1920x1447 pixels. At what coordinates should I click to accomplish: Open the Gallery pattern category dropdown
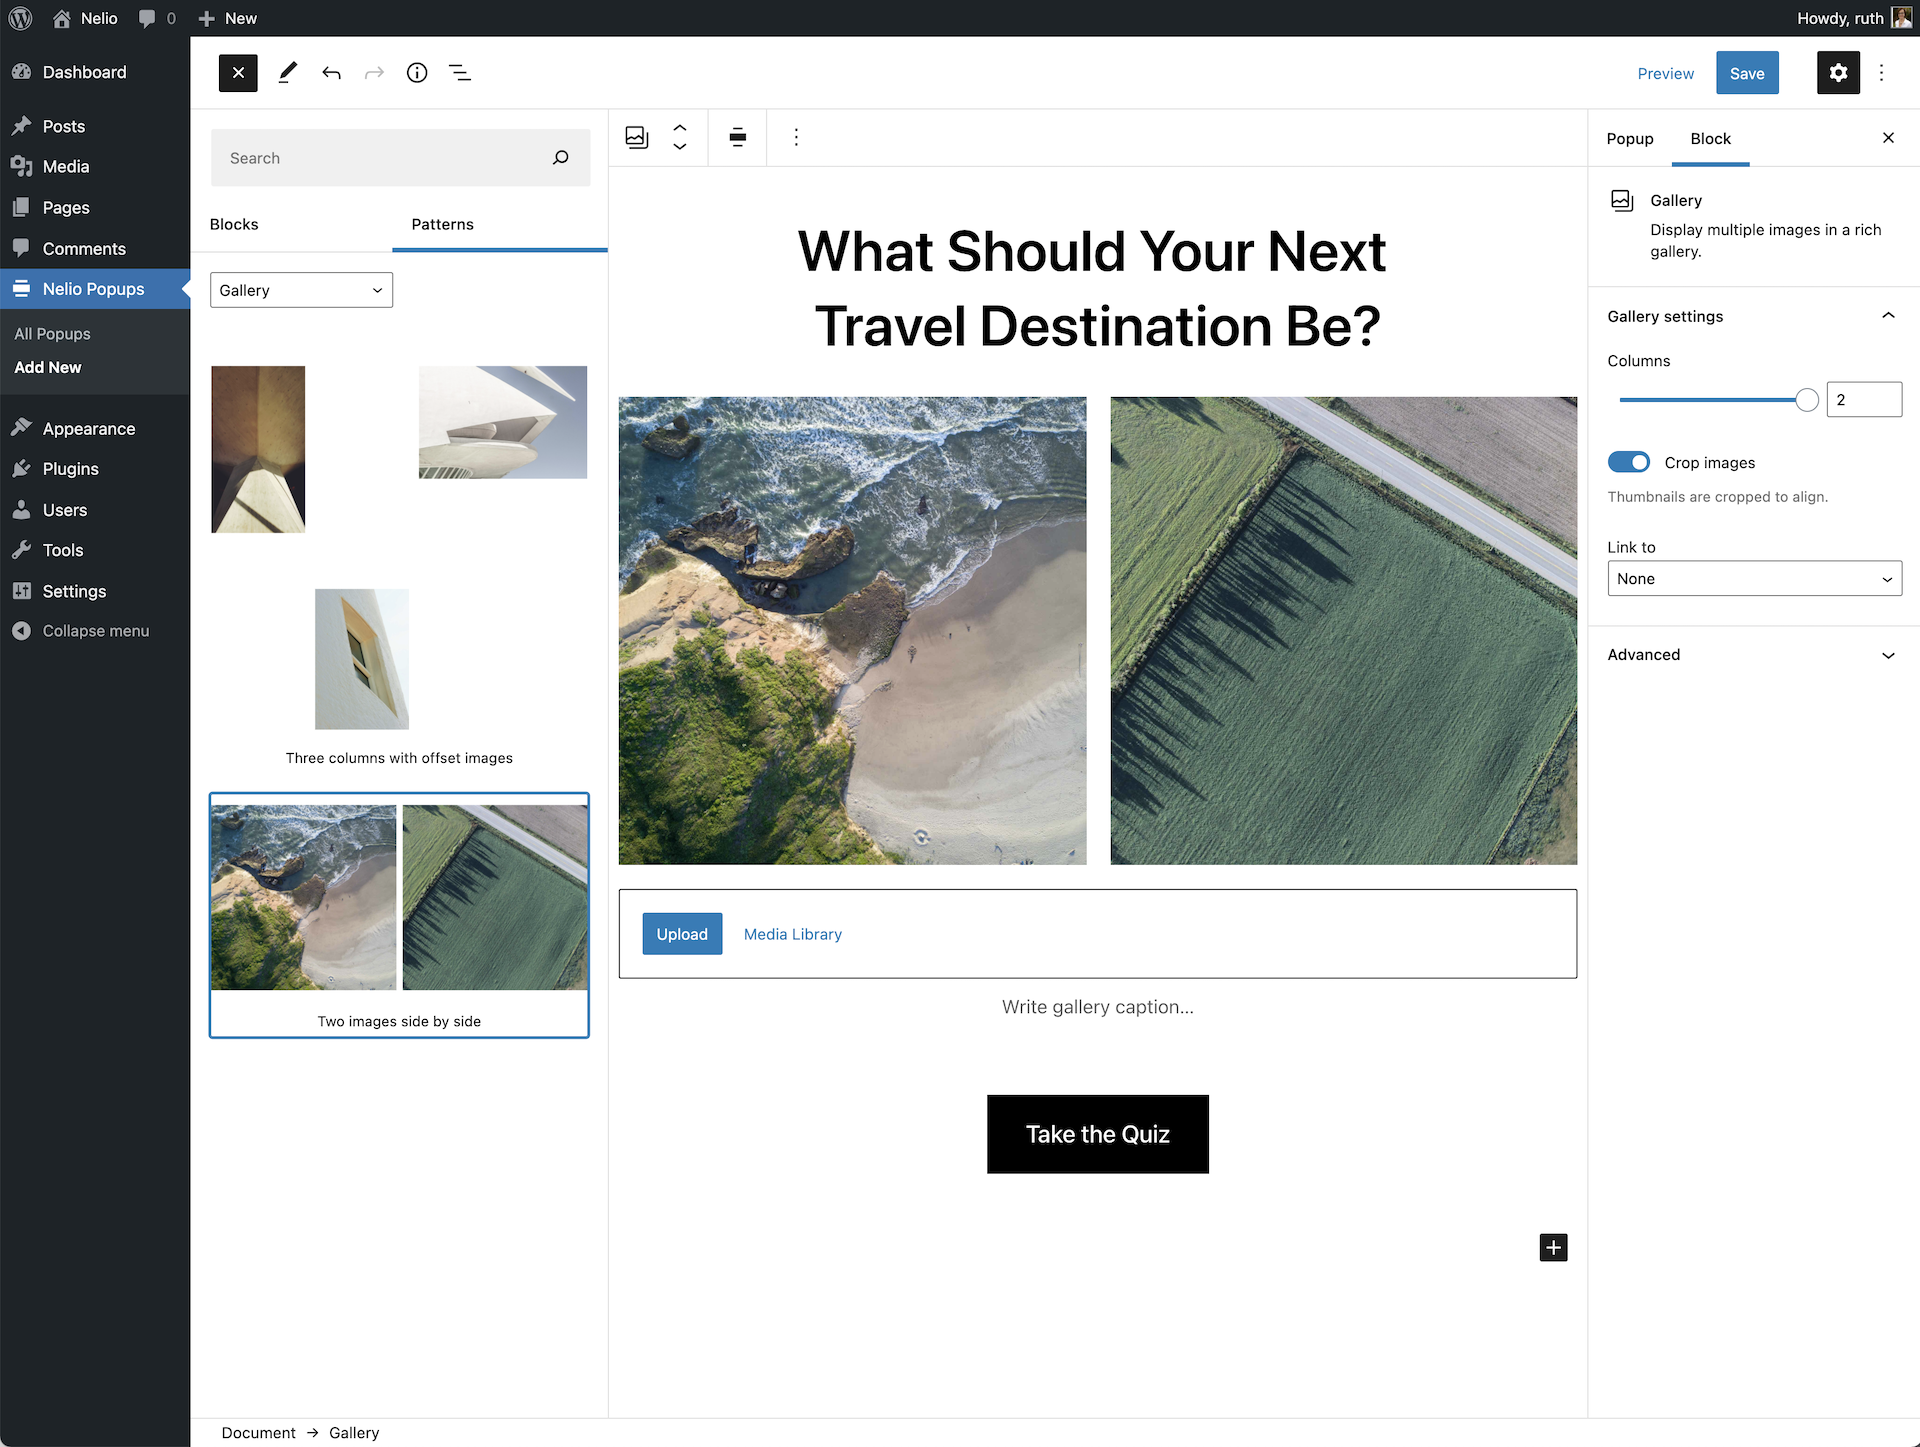click(301, 290)
